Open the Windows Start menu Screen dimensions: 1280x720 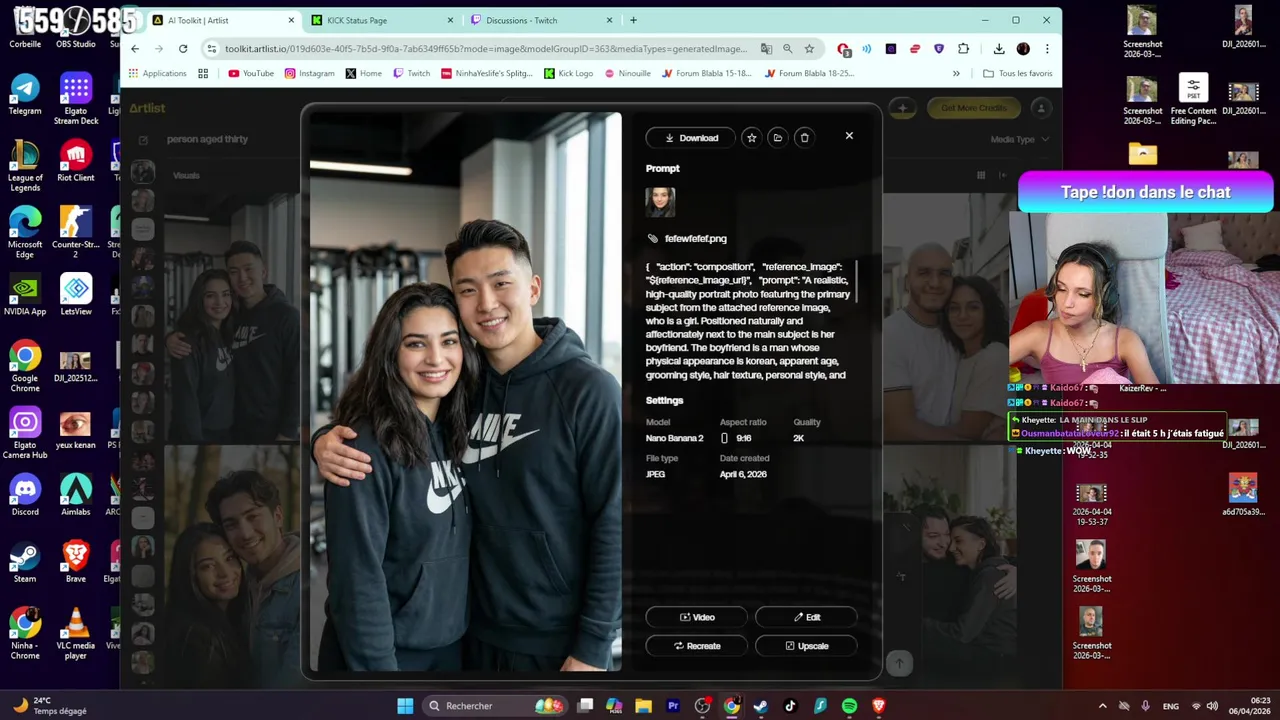coord(405,706)
